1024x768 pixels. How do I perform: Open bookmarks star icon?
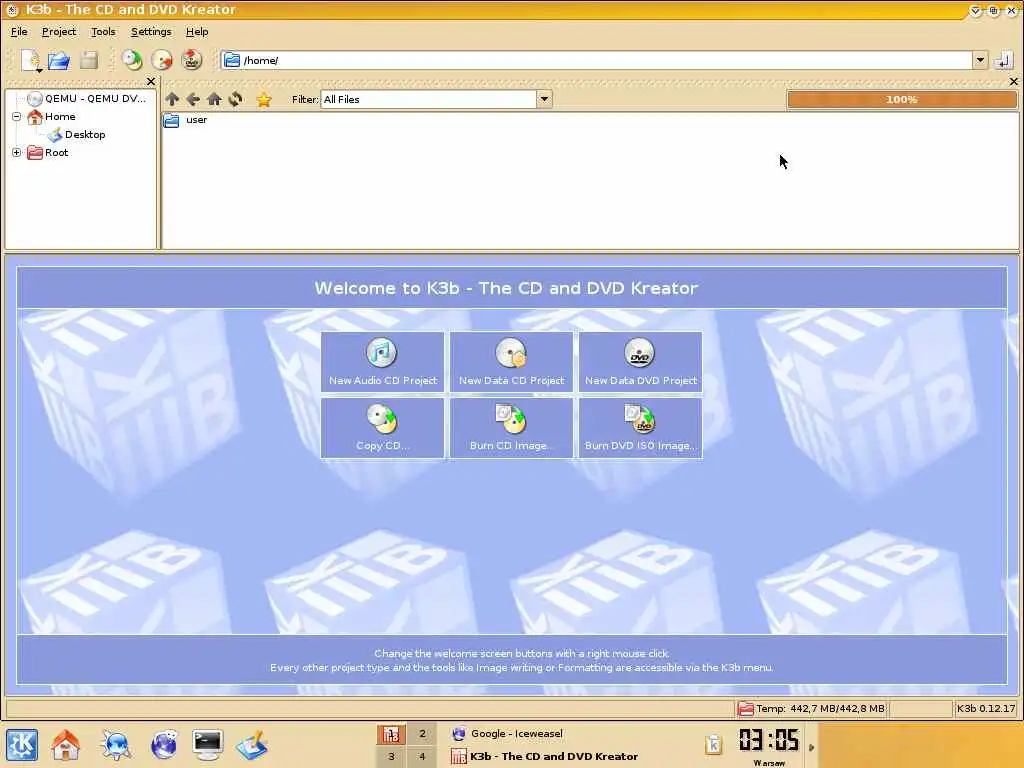pyautogui.click(x=264, y=99)
